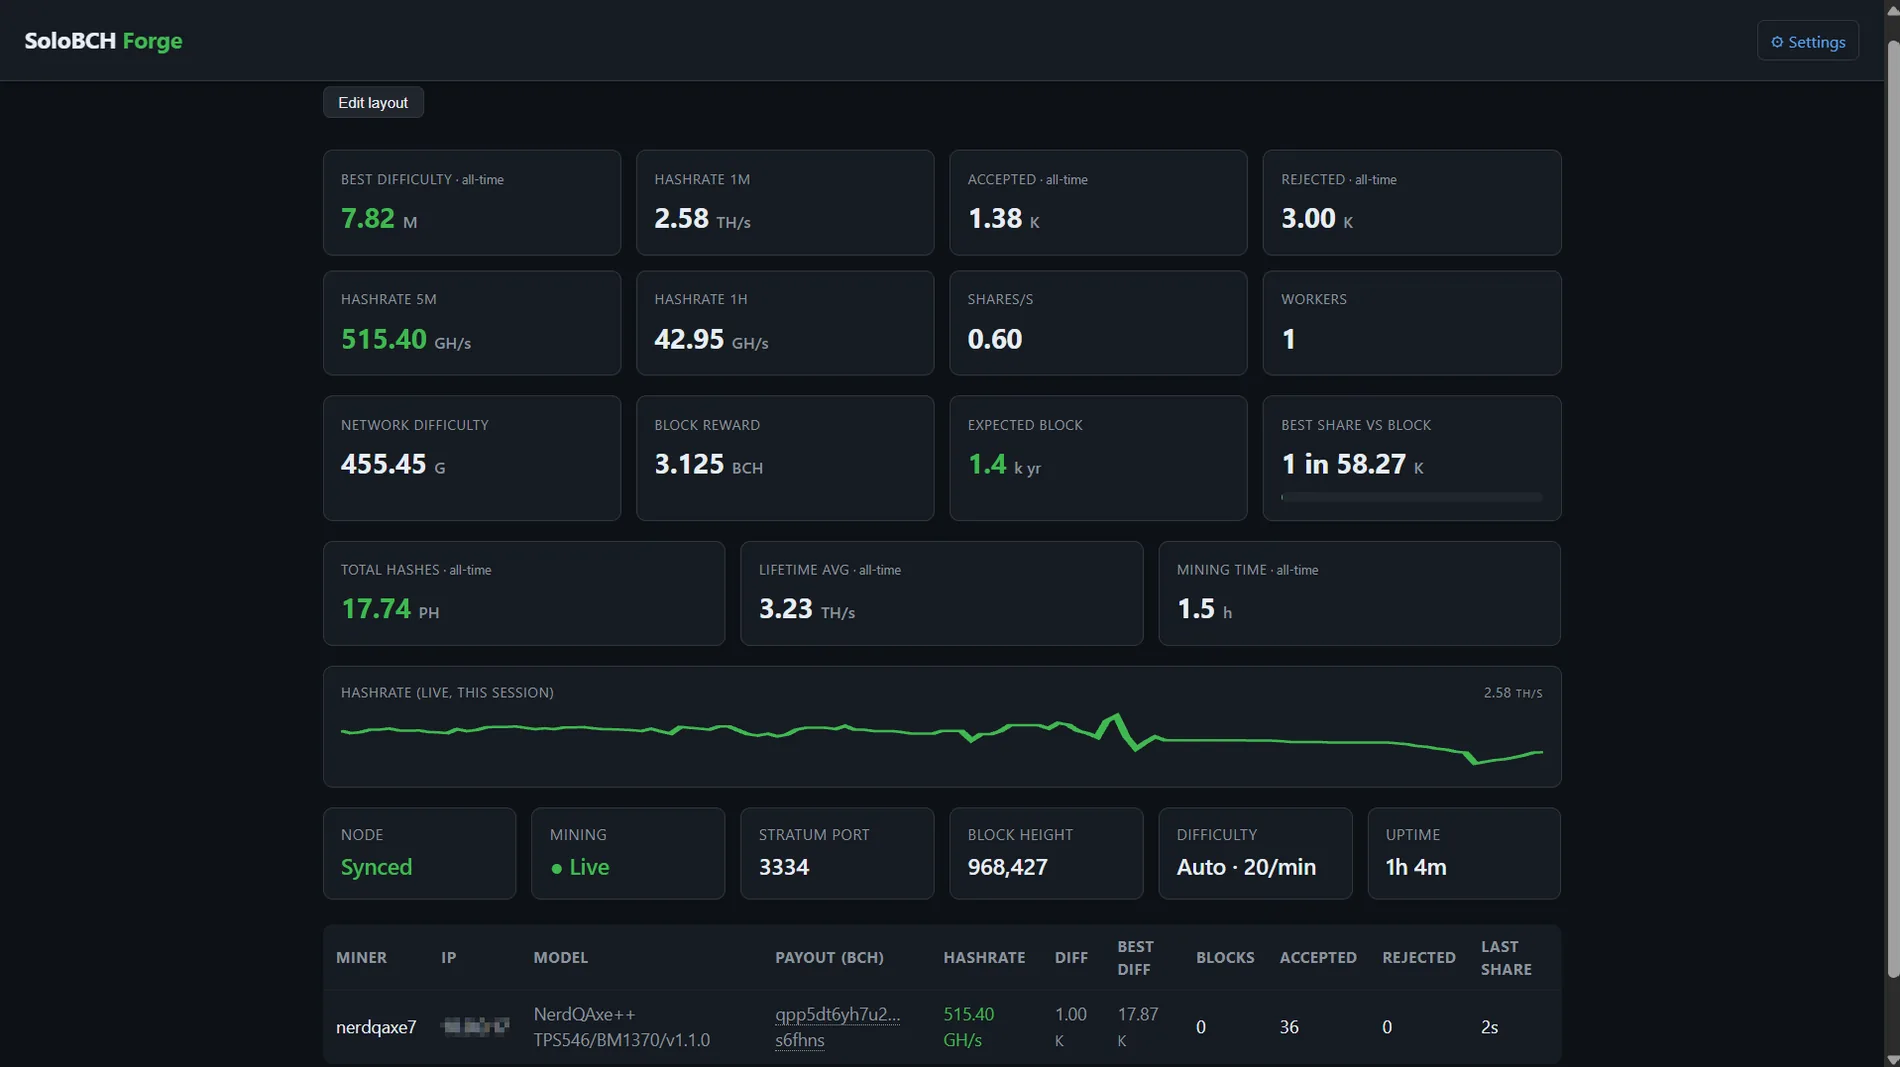Click the live hashrate chart line
The height and width of the screenshot is (1067, 1900).
click(x=941, y=738)
